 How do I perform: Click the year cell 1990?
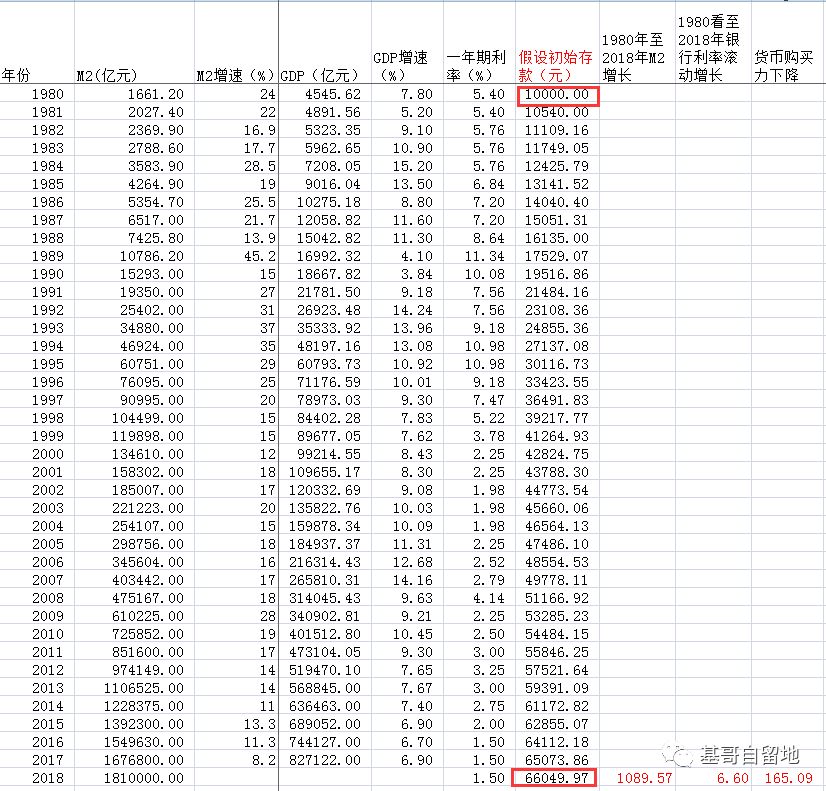(47, 274)
